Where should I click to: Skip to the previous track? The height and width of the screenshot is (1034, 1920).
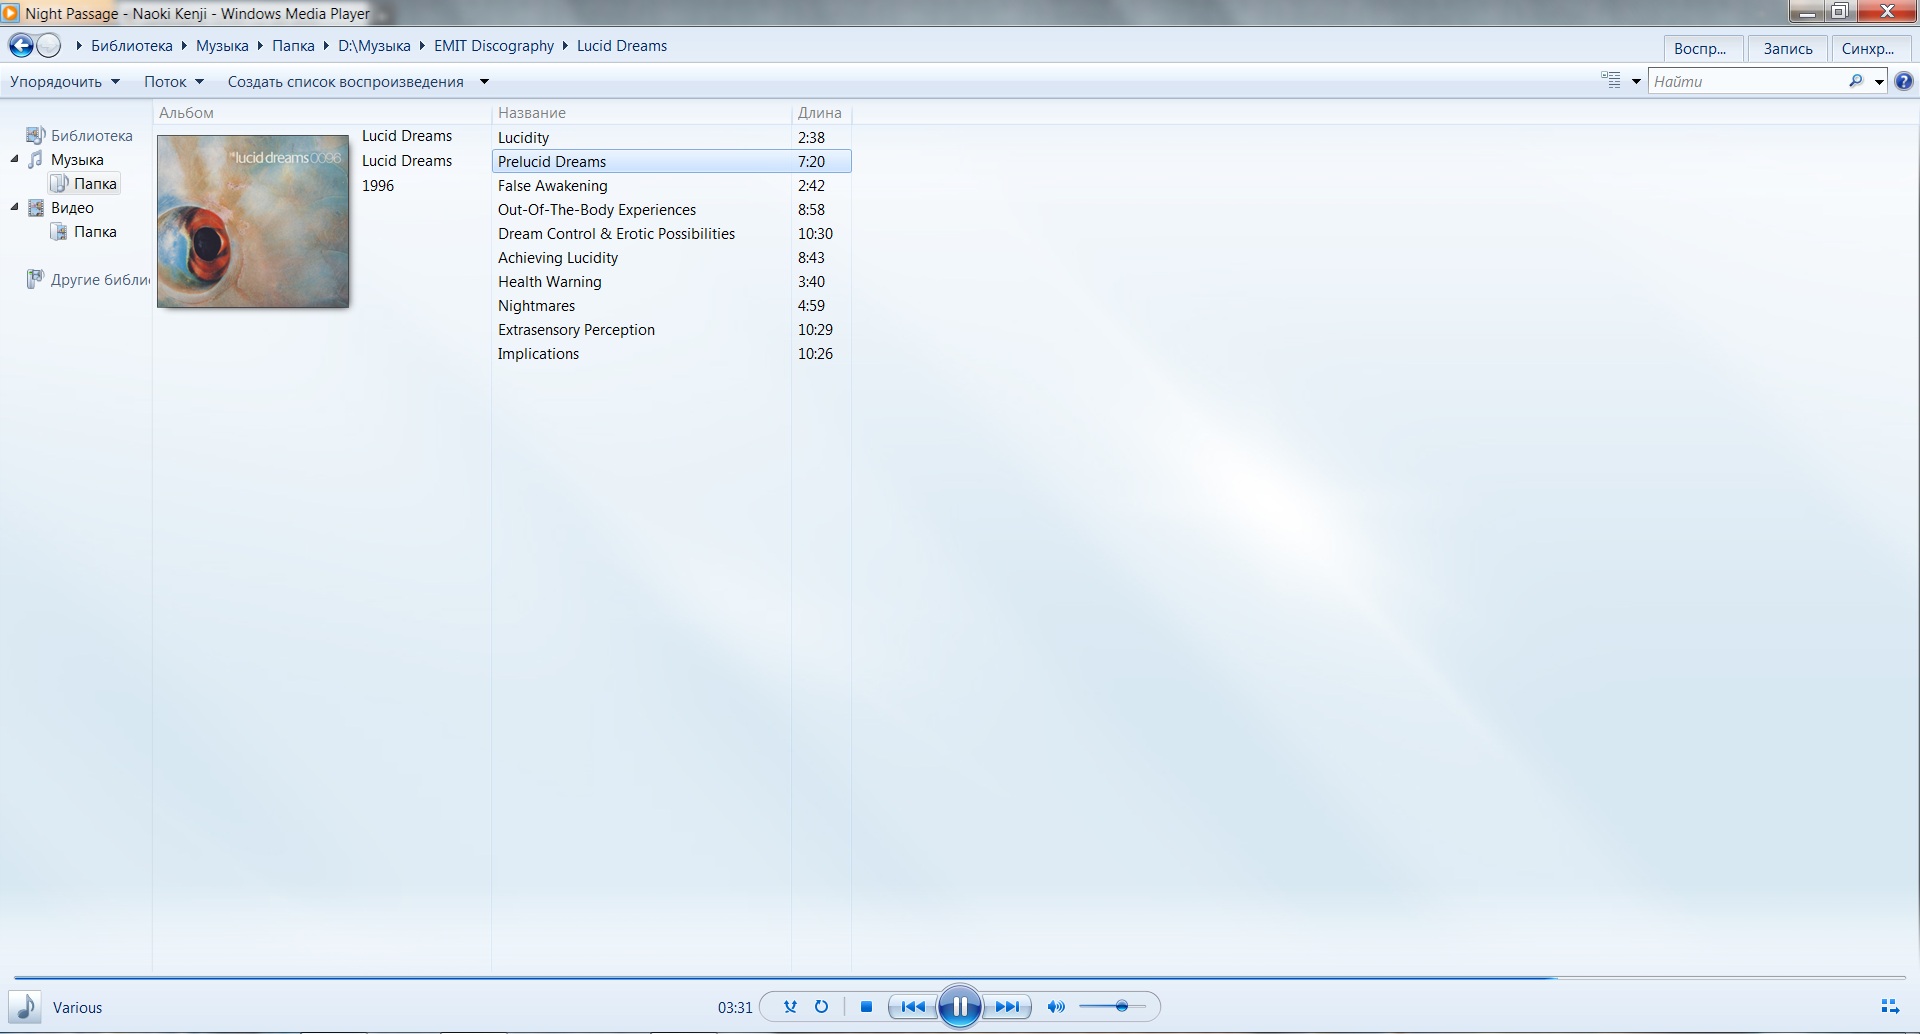tap(913, 1007)
